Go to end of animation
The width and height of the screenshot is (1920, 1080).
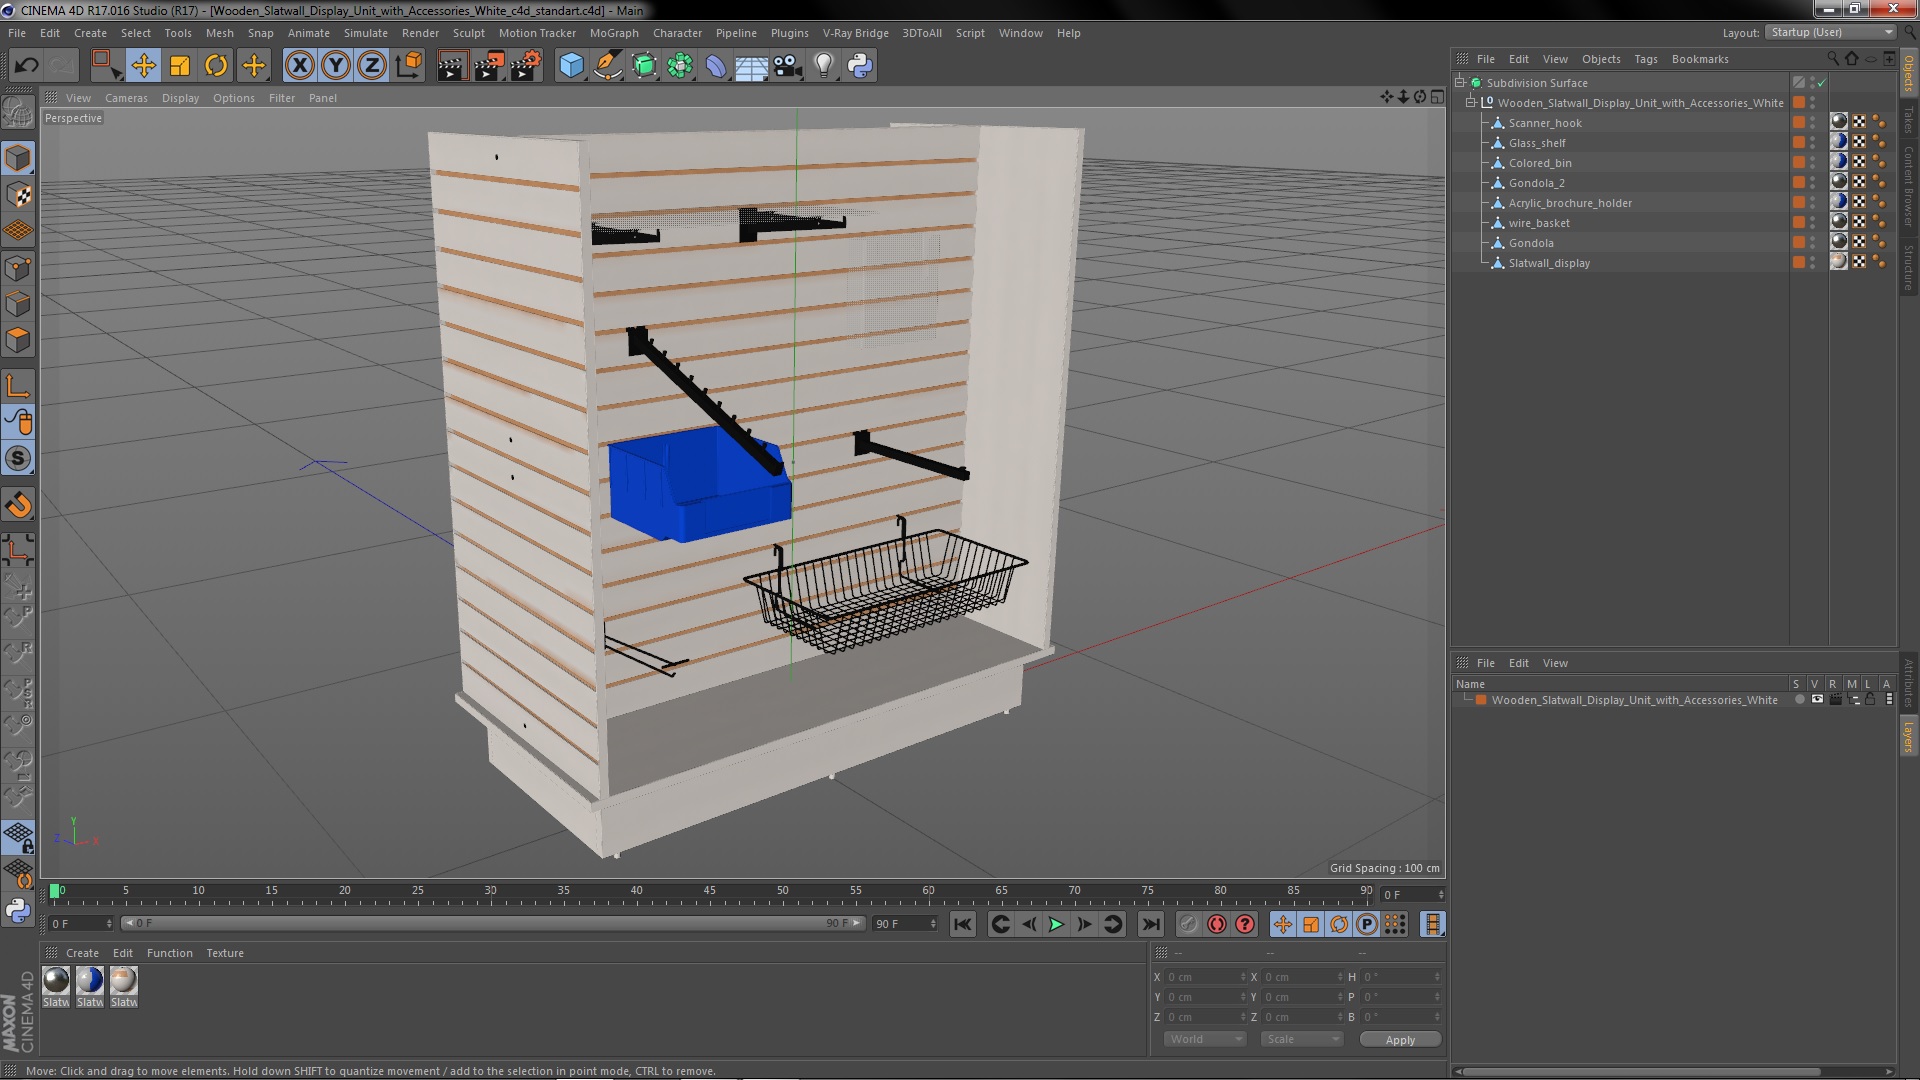pos(1150,925)
